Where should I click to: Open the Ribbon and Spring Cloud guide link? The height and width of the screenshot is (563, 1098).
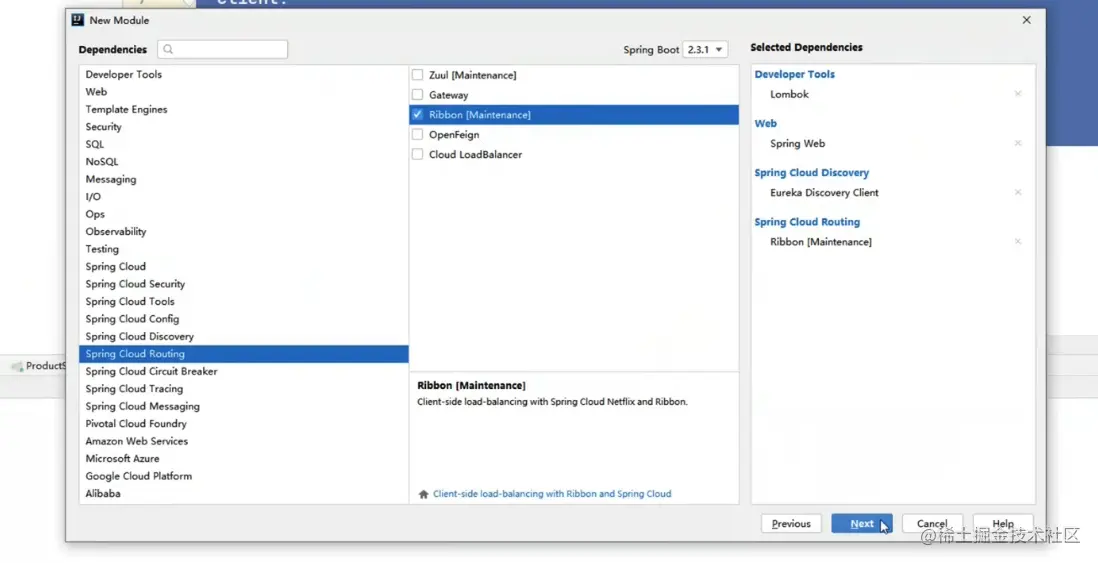click(x=552, y=494)
